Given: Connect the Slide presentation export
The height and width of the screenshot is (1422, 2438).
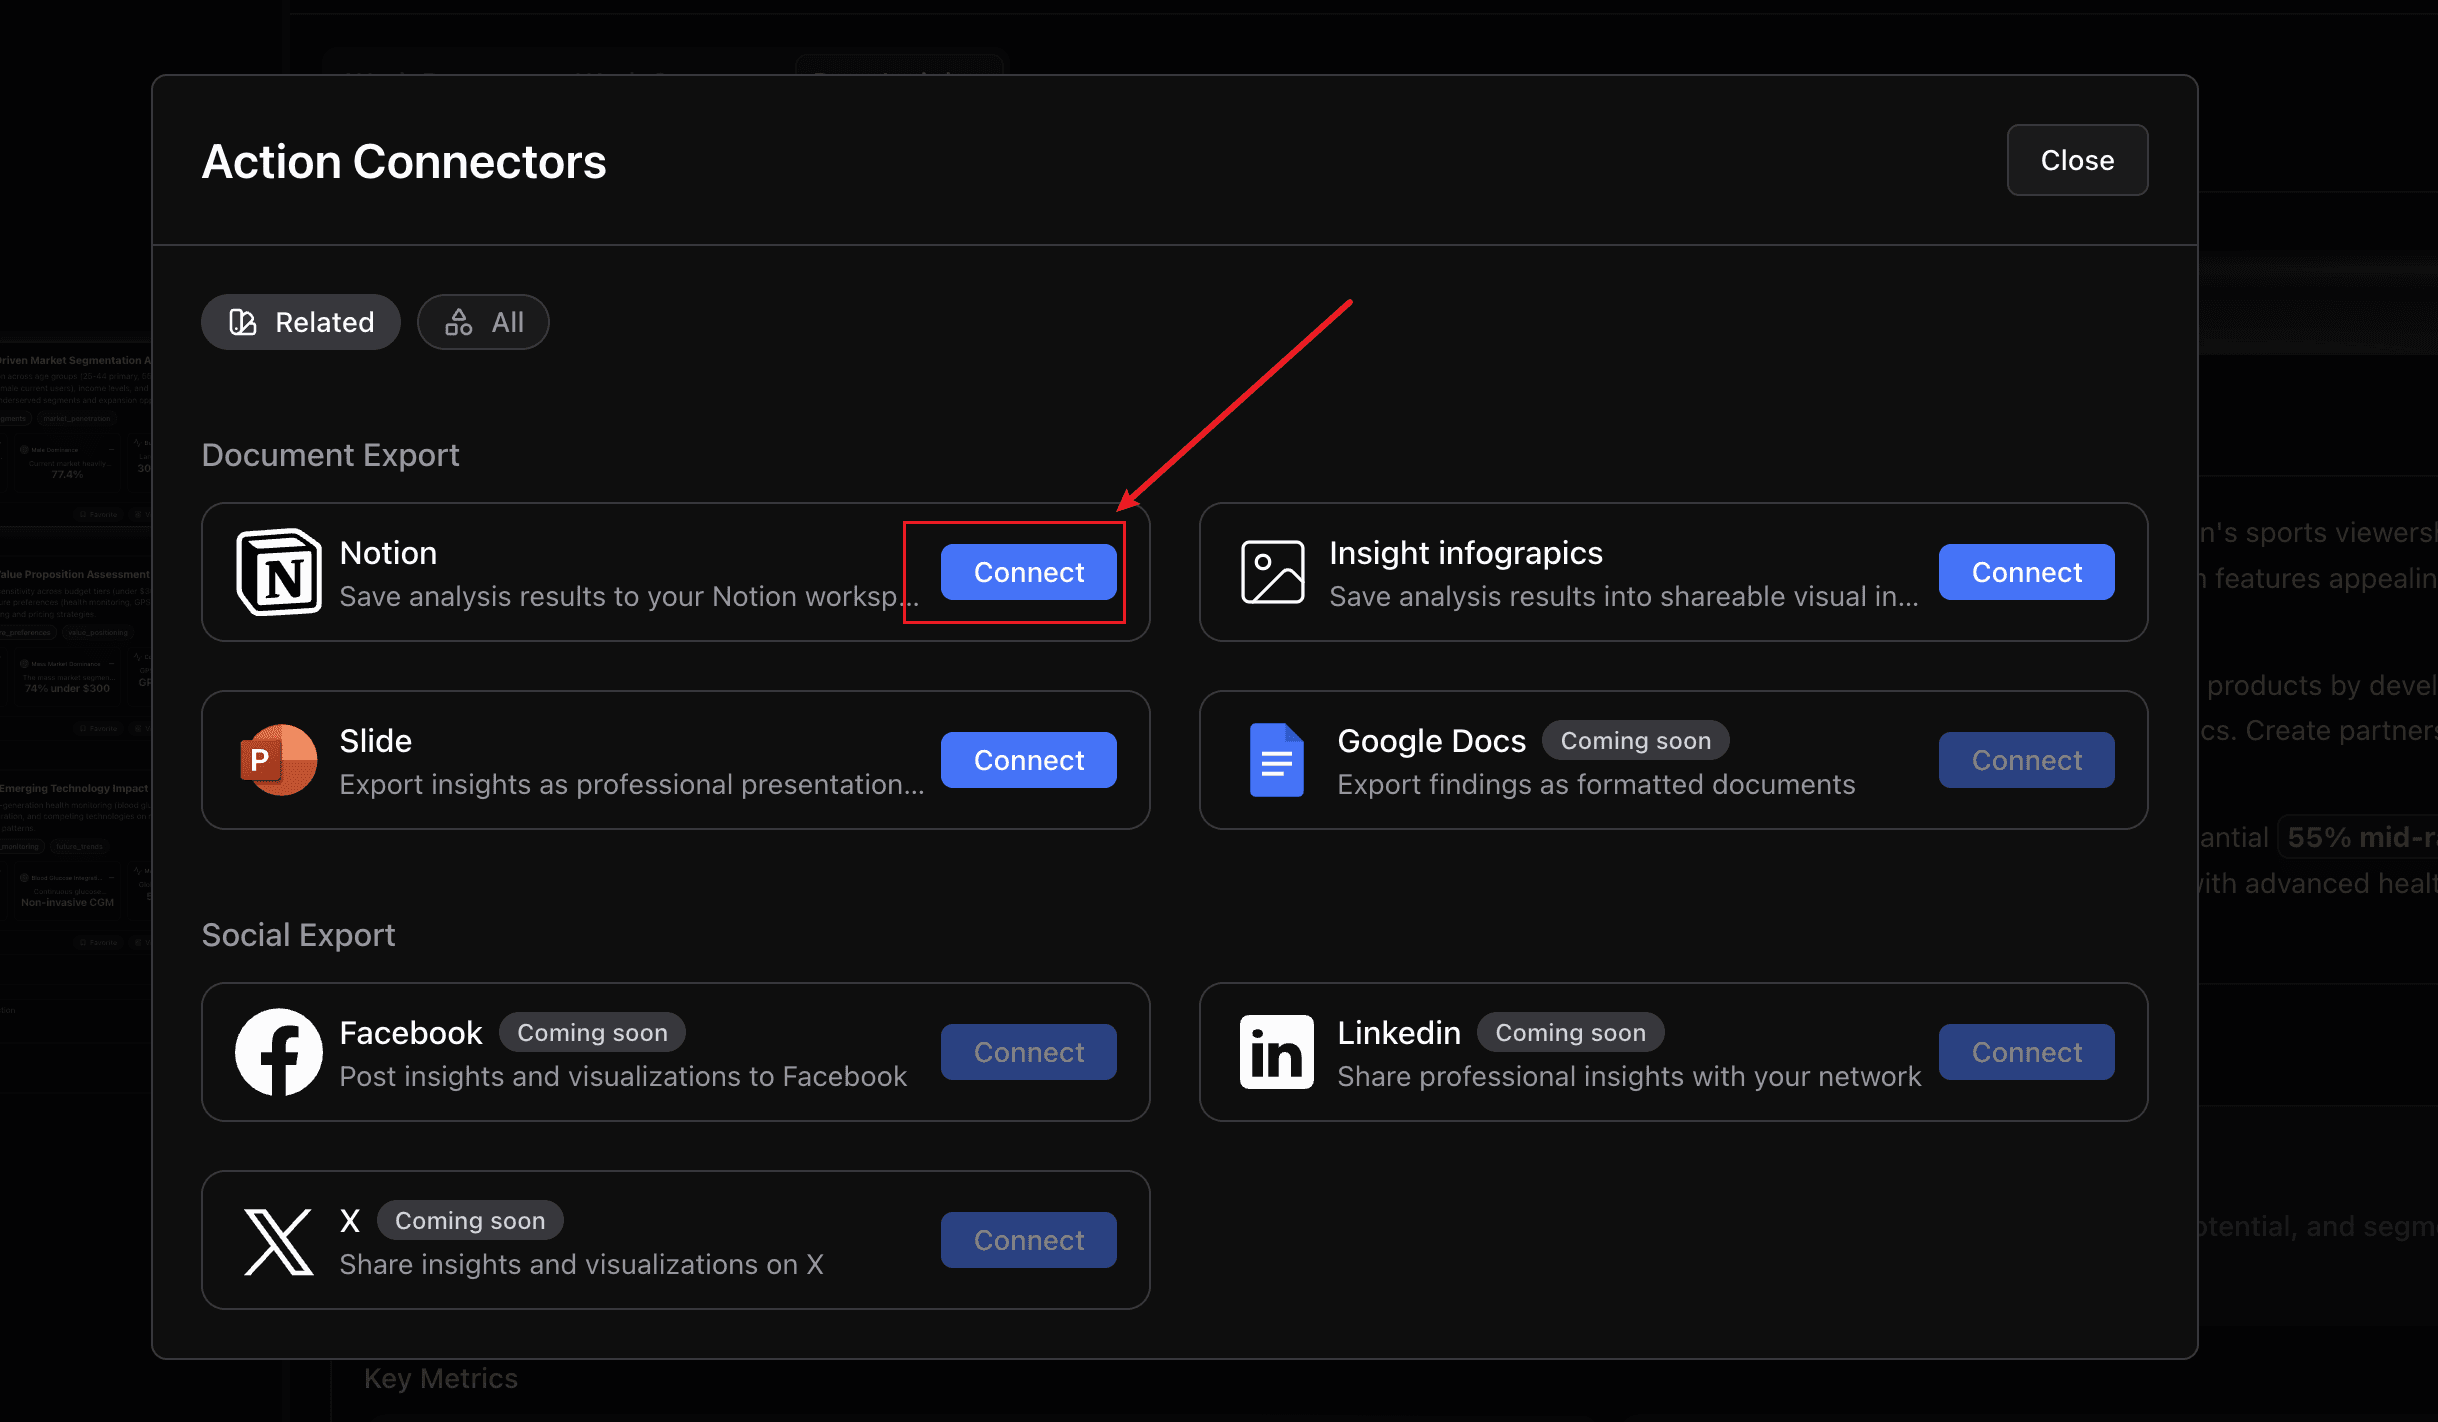Looking at the screenshot, I should [1028, 760].
